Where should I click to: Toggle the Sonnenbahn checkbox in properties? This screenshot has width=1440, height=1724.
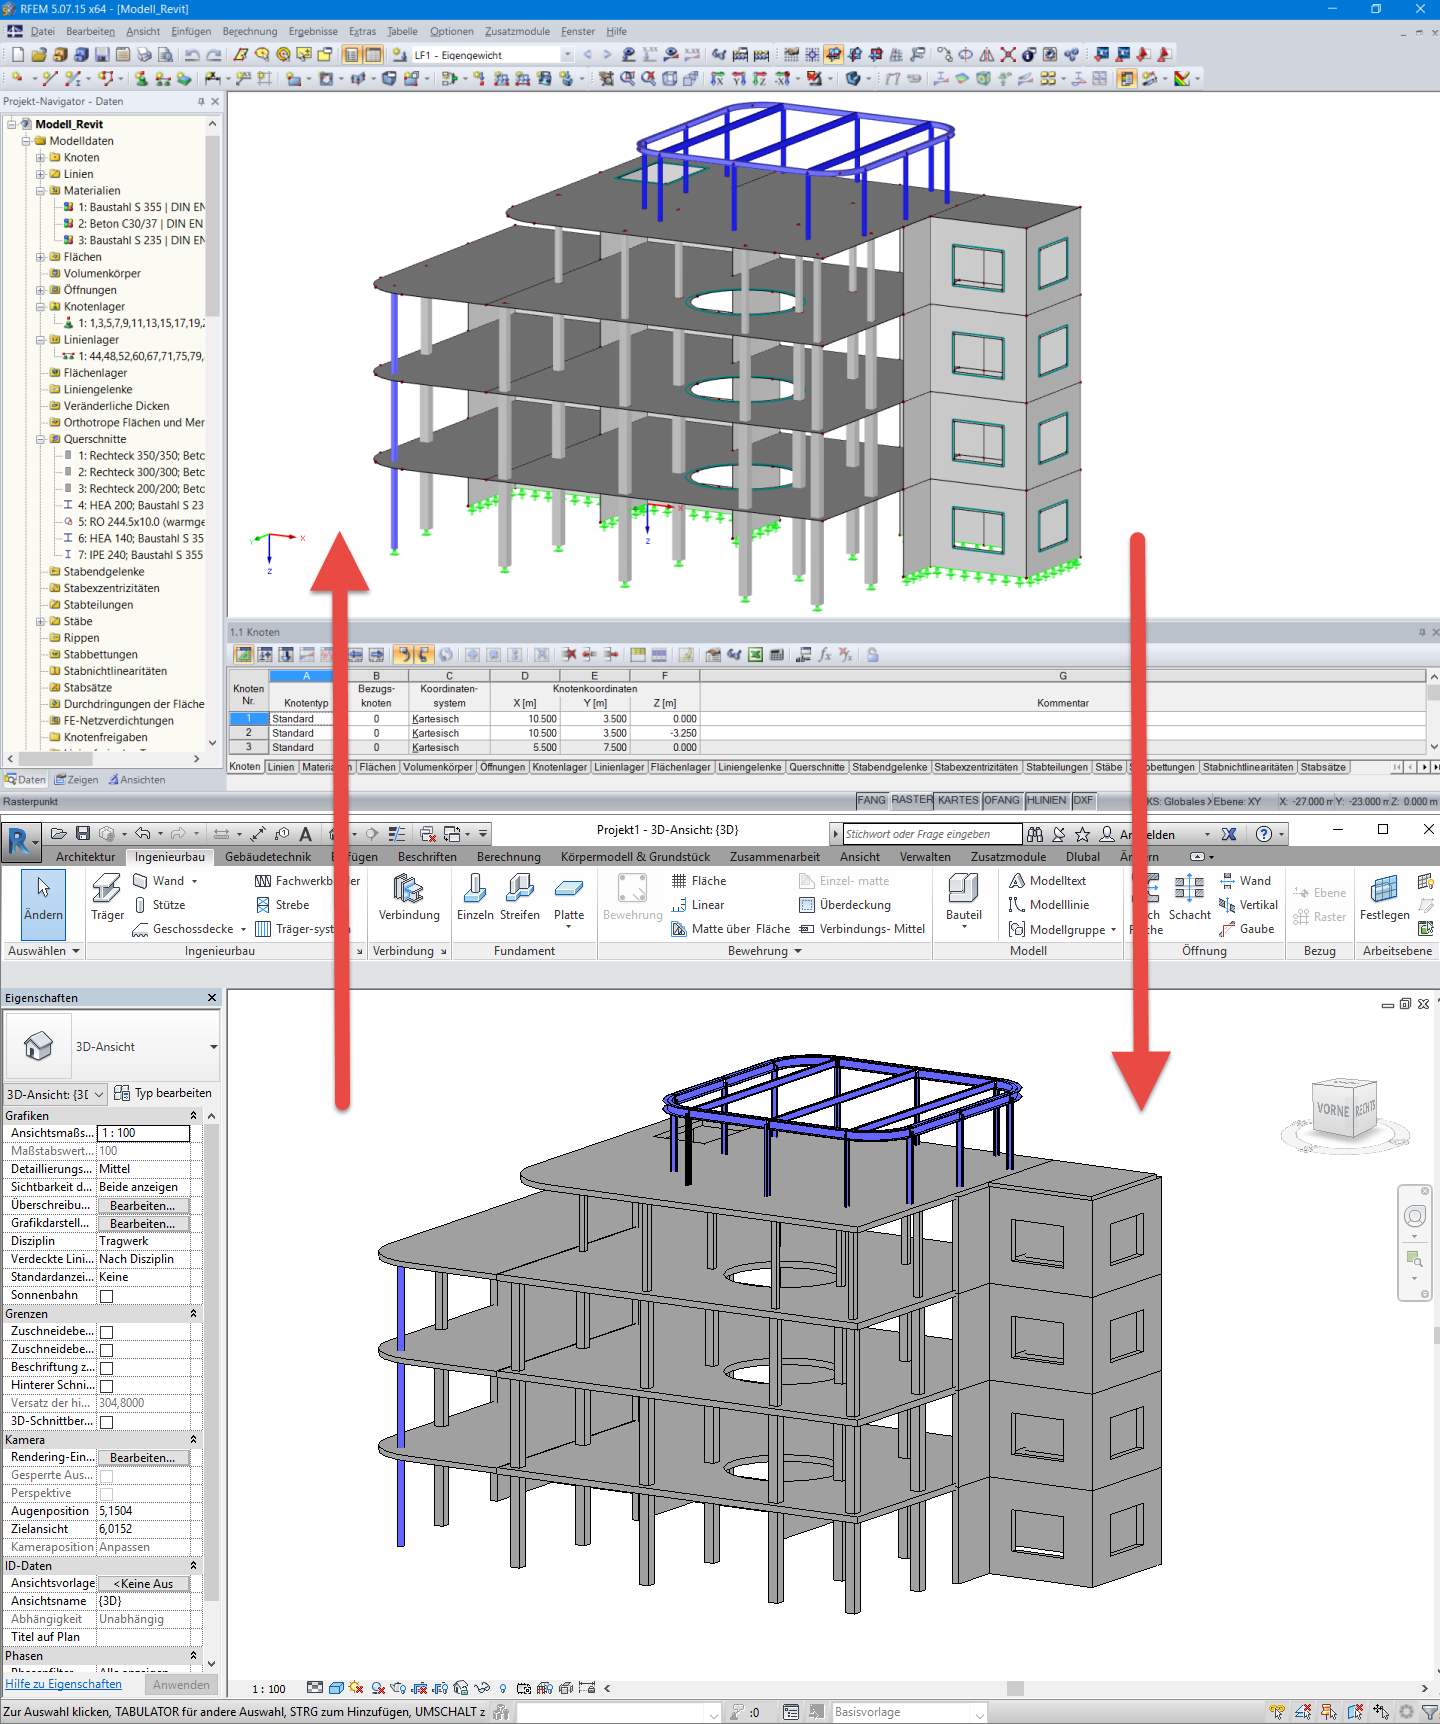coord(106,1296)
